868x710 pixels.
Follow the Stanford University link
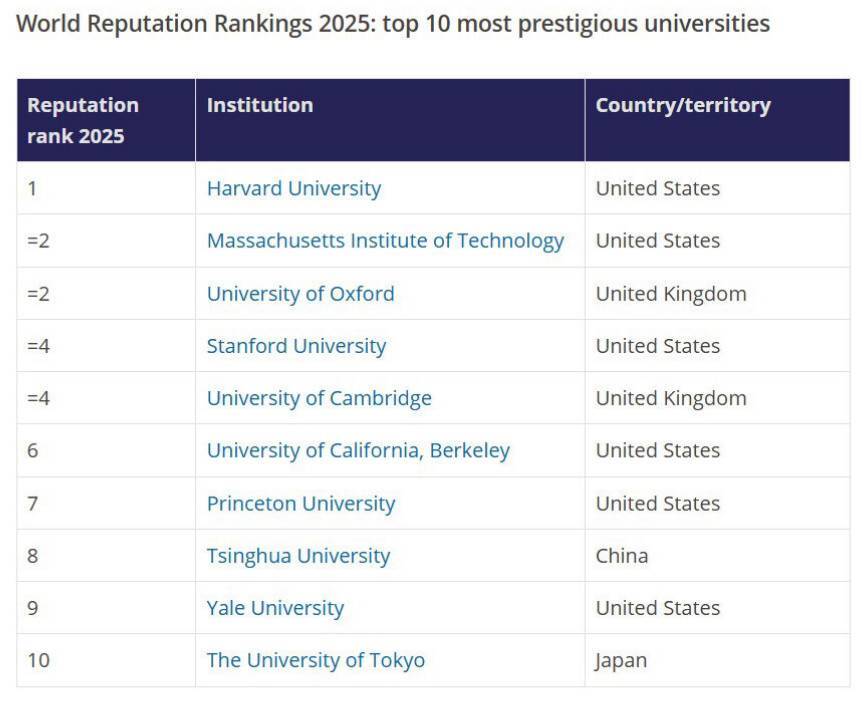point(296,346)
